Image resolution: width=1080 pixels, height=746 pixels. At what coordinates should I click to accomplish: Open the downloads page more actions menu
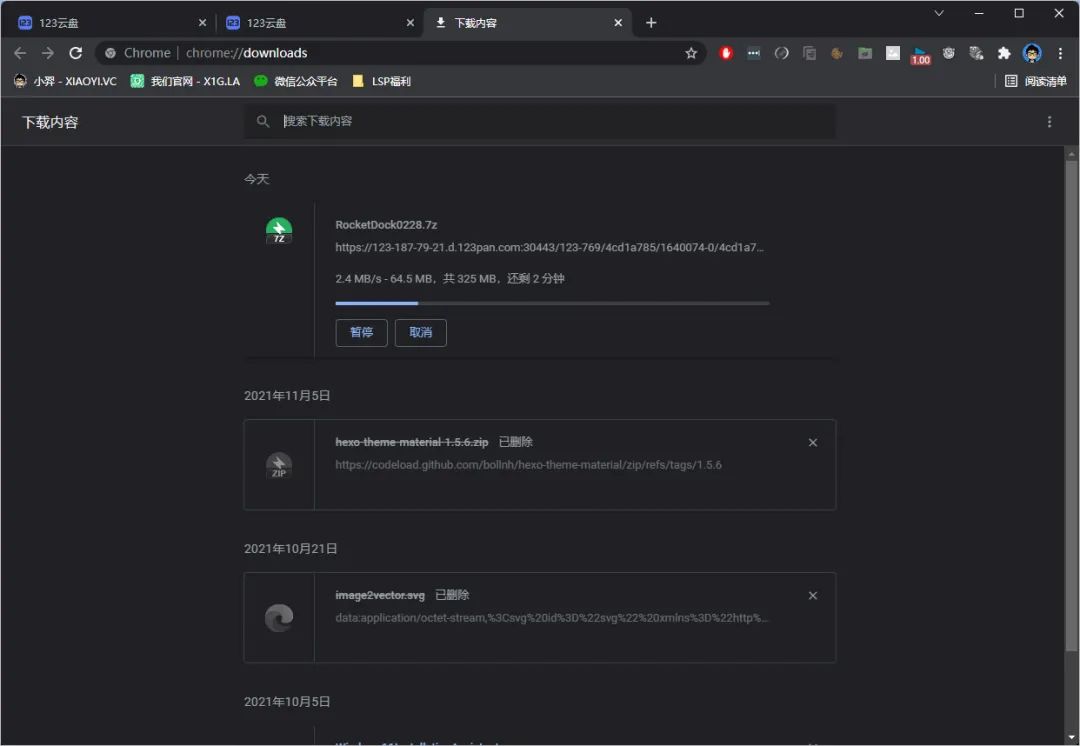click(x=1049, y=122)
